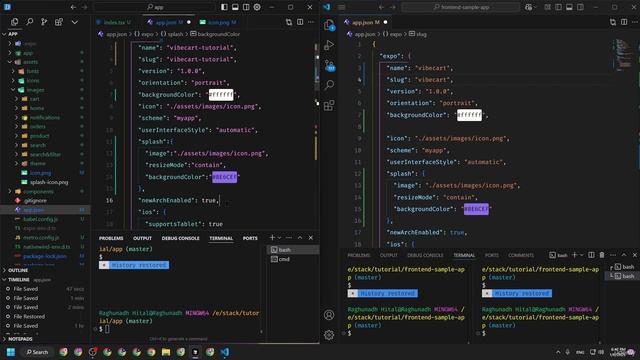The width and height of the screenshot is (640, 360).
Task: Open File Explorer from taskbar
Action: pyautogui.click(x=166, y=352)
